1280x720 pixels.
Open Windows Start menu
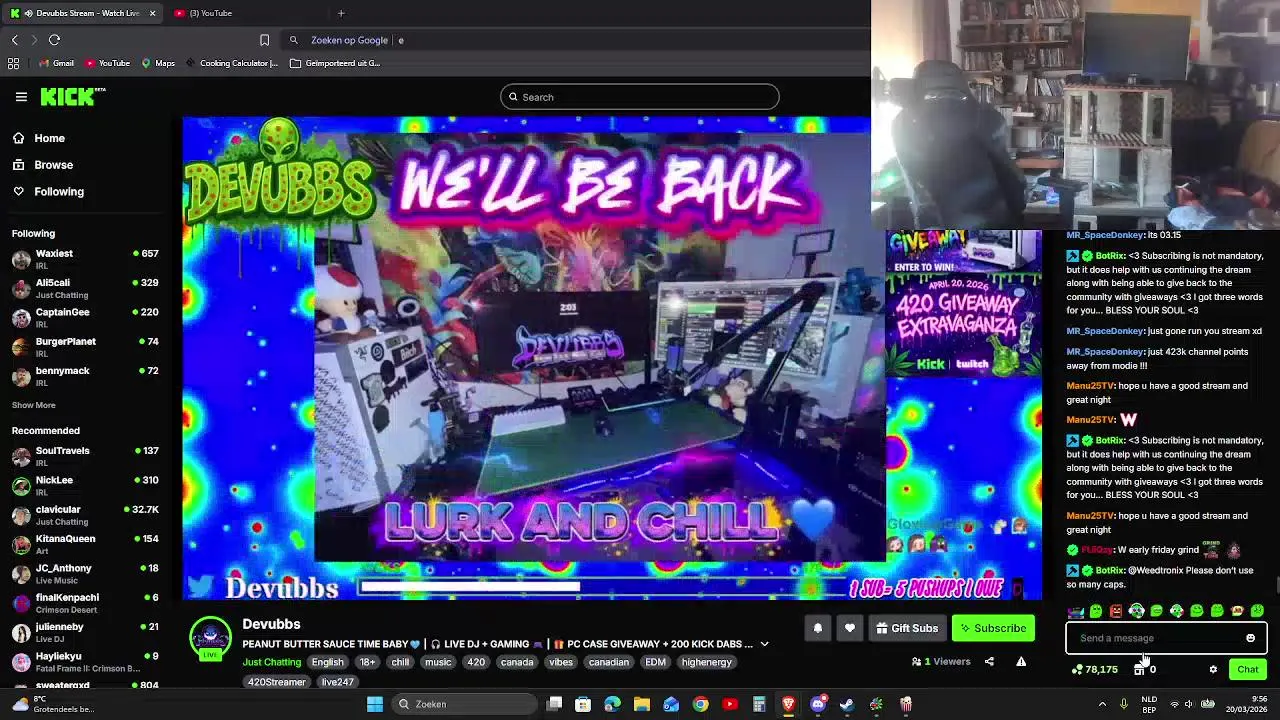click(x=375, y=704)
